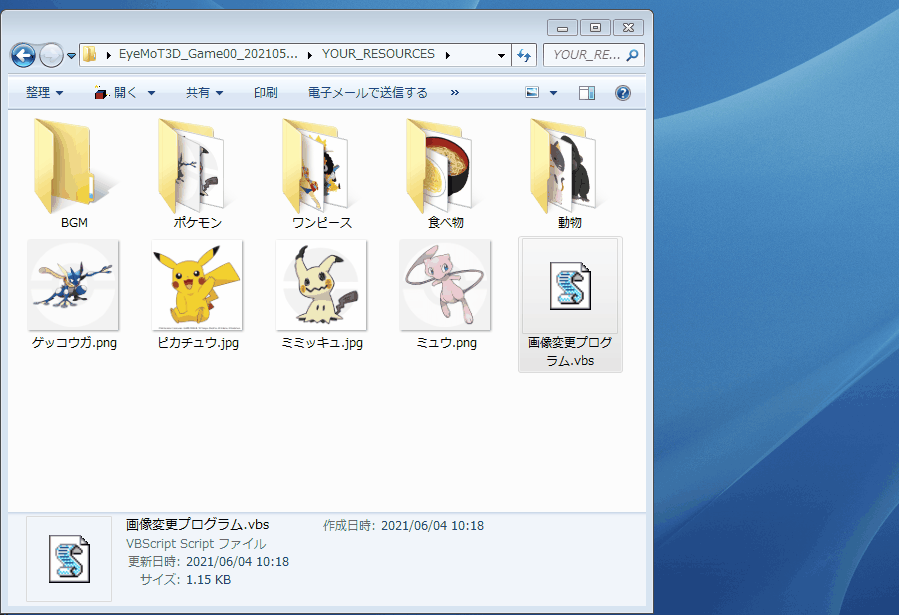Select the ミュウ.png thumbnail
This screenshot has width=899, height=615.
pyautogui.click(x=445, y=285)
